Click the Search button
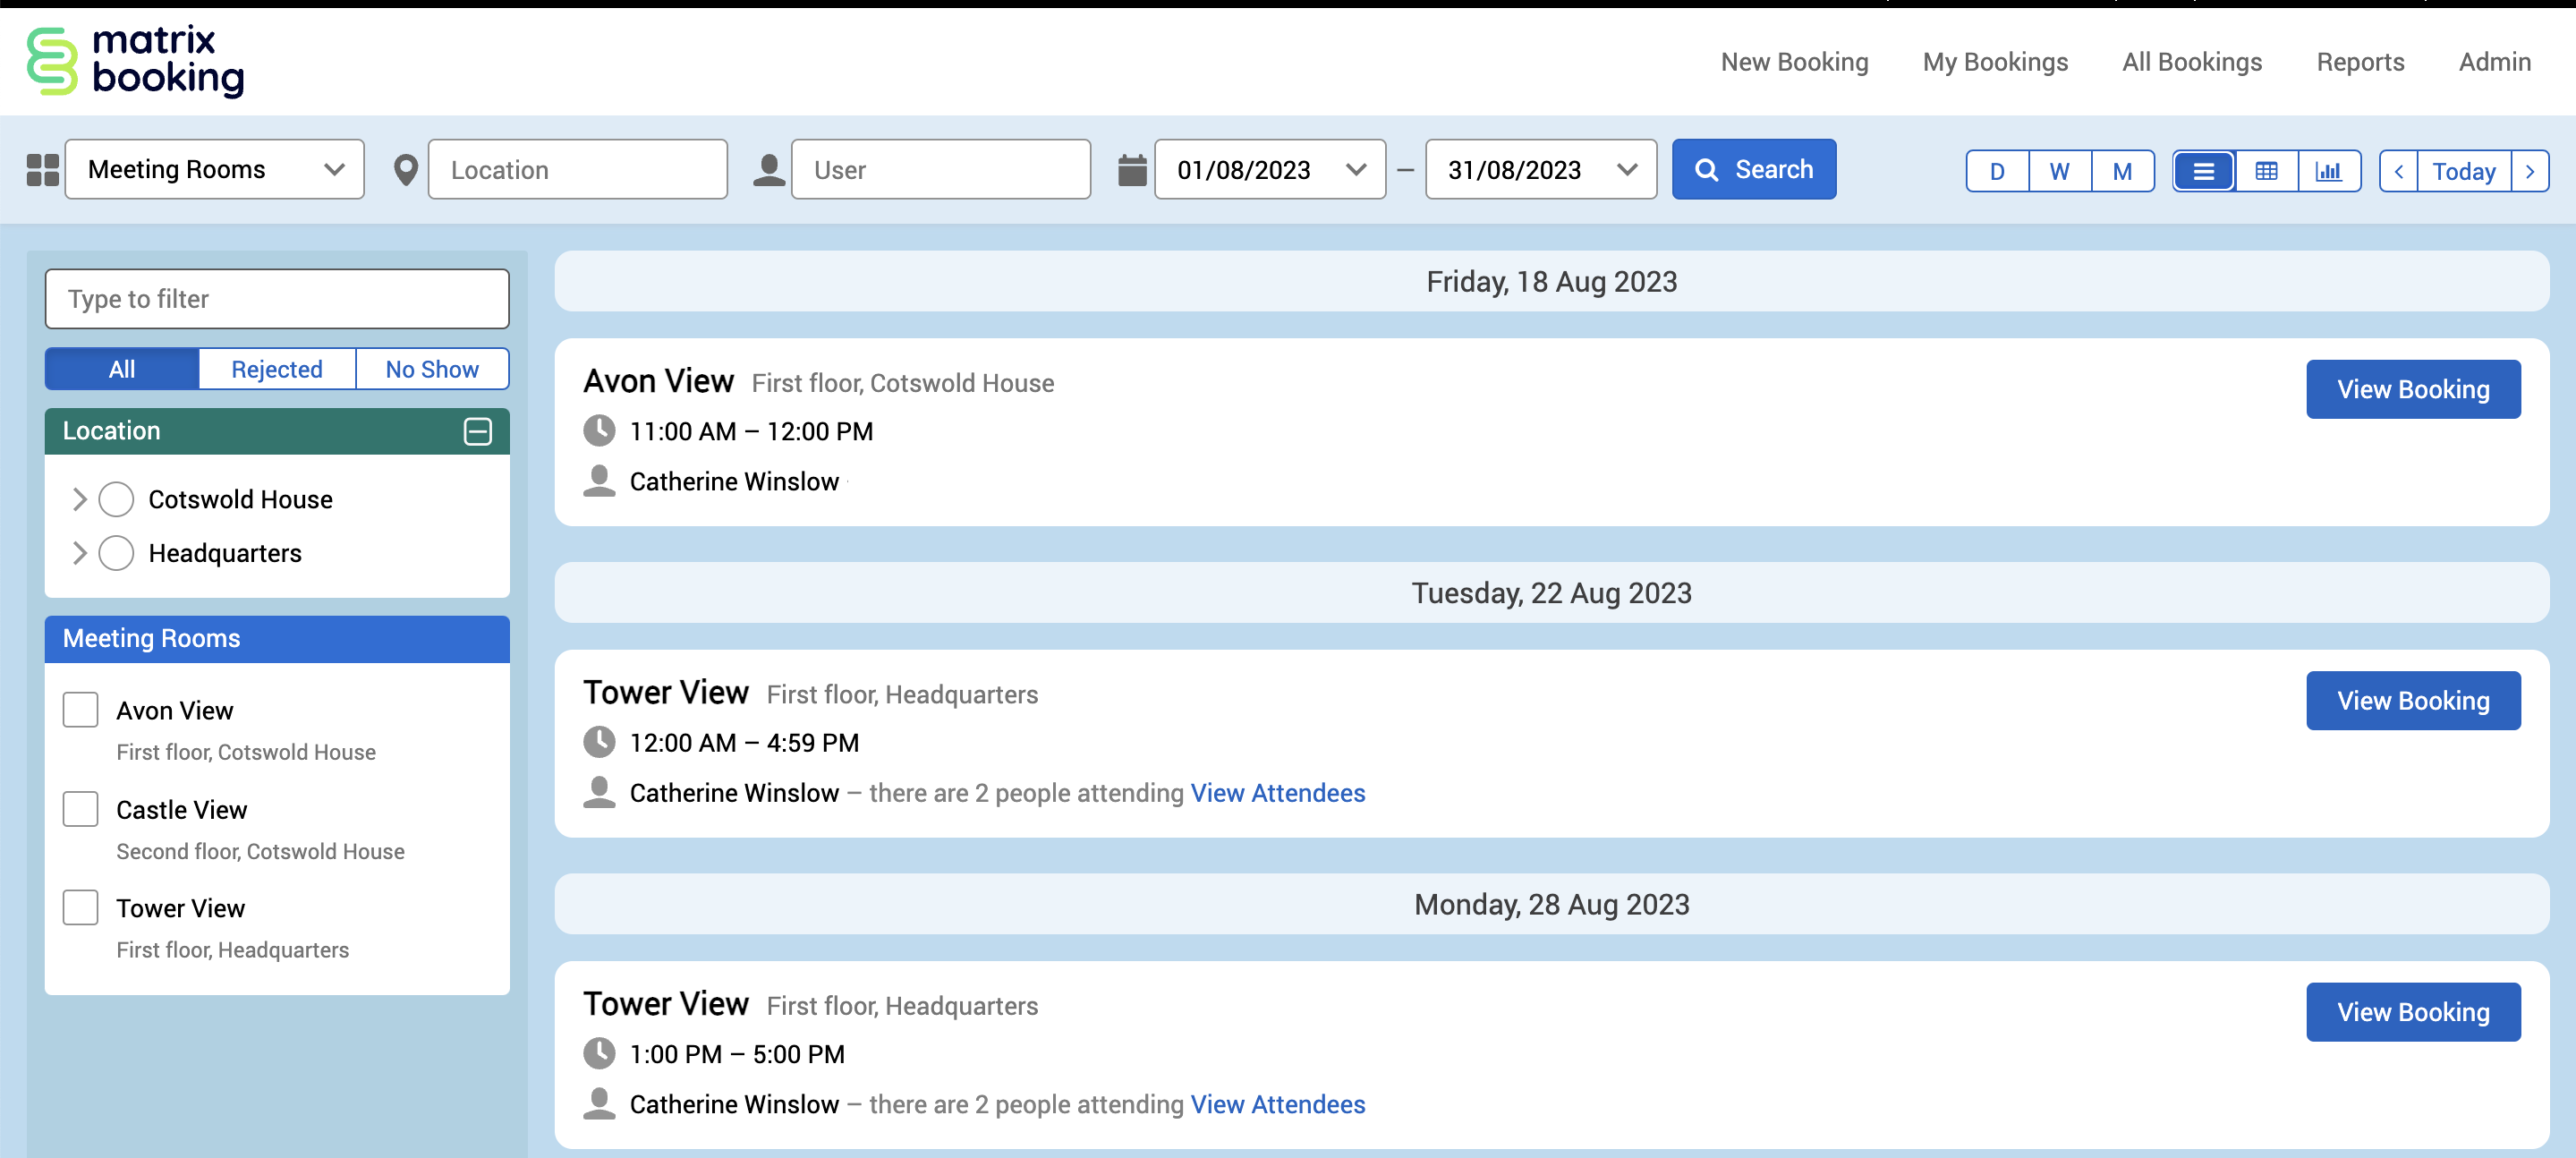 (x=1753, y=170)
